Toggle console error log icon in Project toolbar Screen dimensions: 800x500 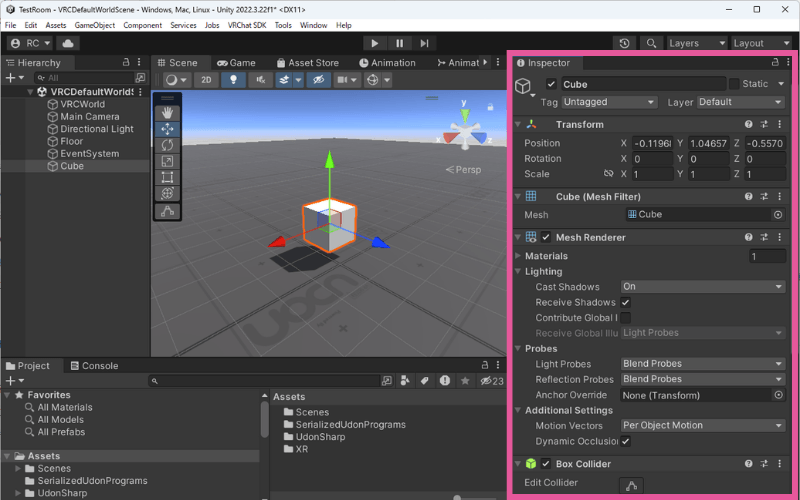point(445,381)
